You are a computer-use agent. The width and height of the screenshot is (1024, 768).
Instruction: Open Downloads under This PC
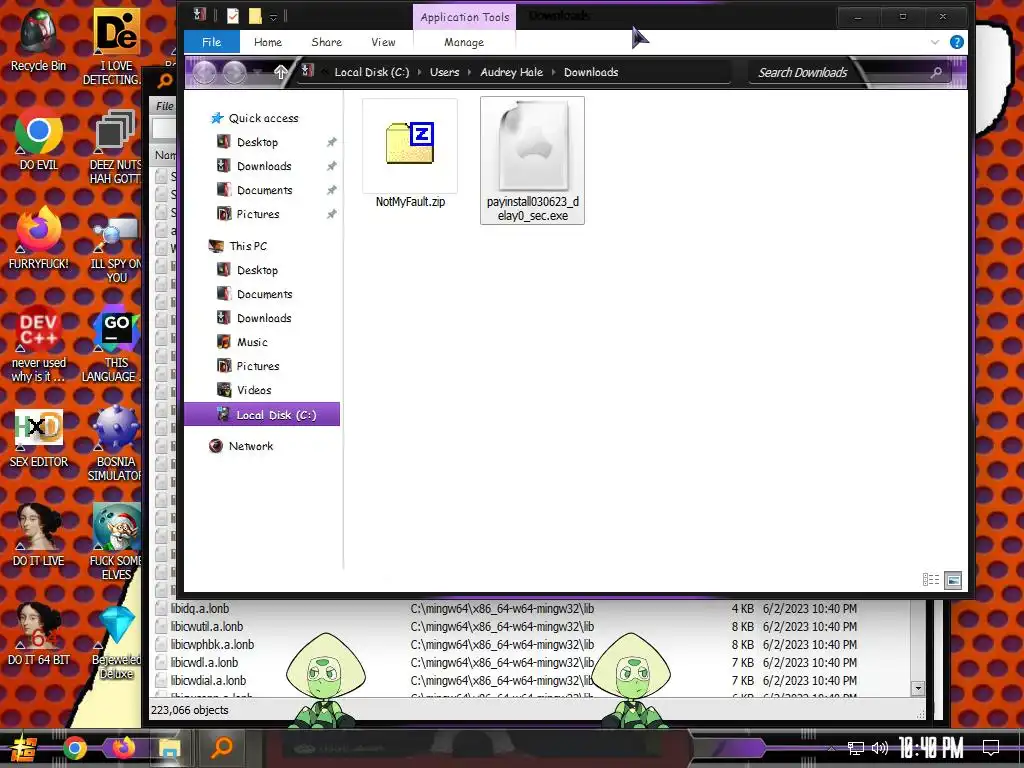point(255,318)
